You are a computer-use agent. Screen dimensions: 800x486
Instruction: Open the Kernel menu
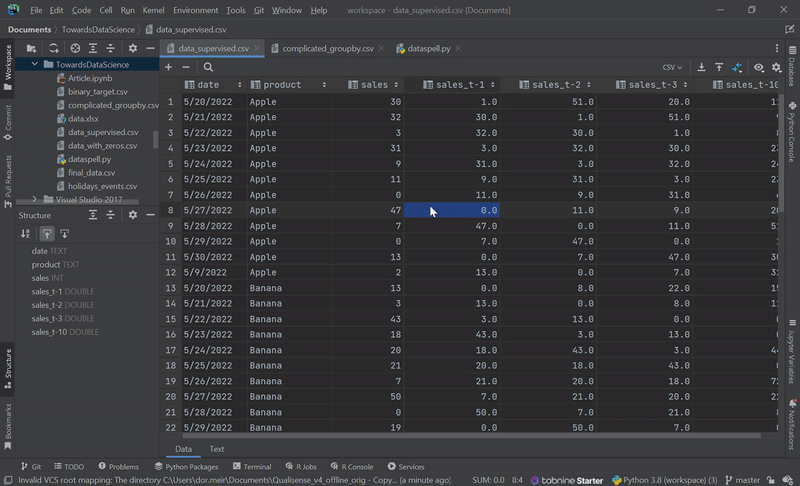pos(153,10)
